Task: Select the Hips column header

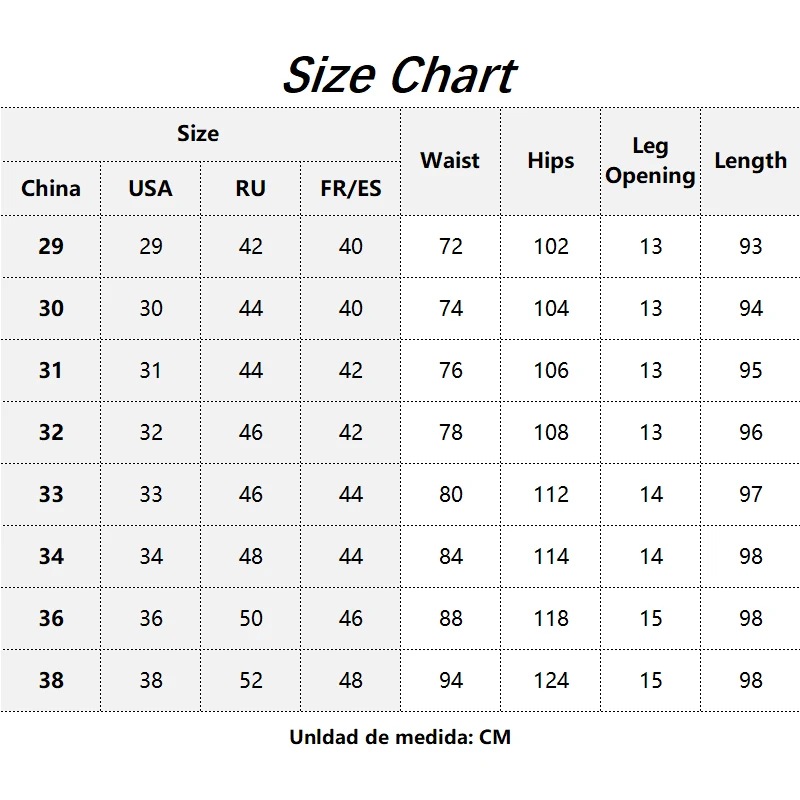Action: (x=550, y=160)
